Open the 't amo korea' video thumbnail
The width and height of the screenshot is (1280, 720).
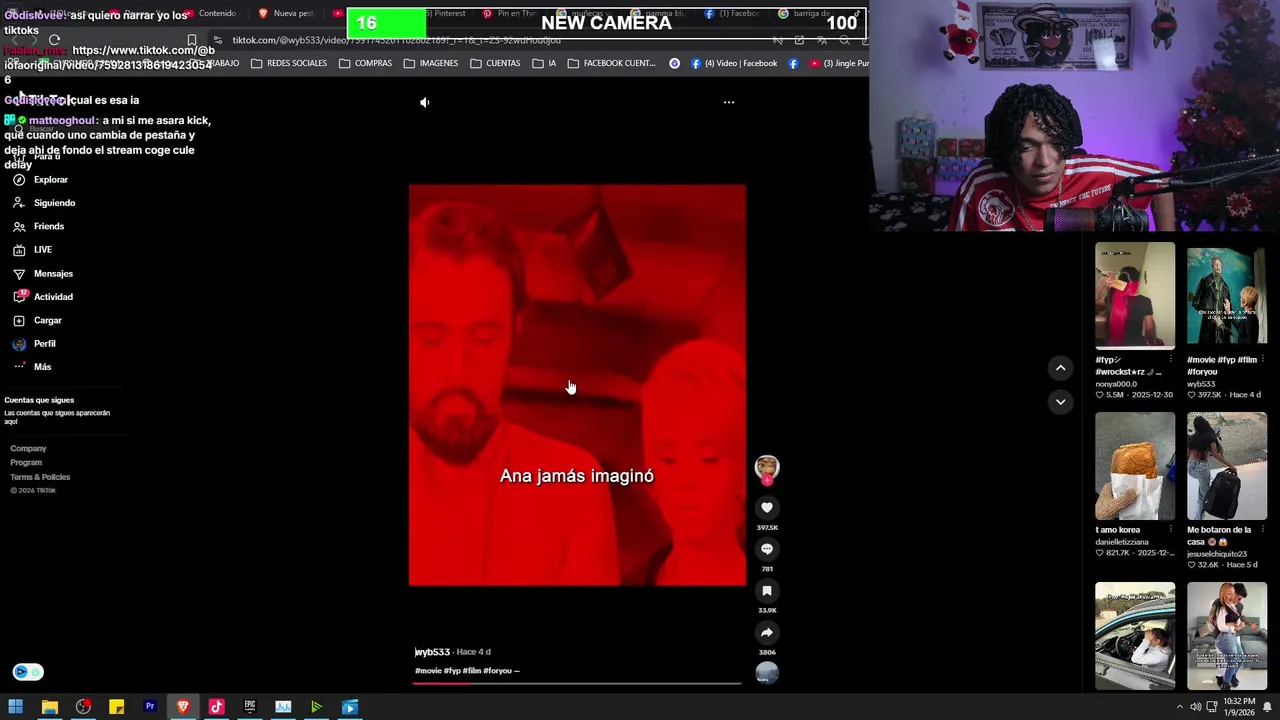click(x=1135, y=466)
